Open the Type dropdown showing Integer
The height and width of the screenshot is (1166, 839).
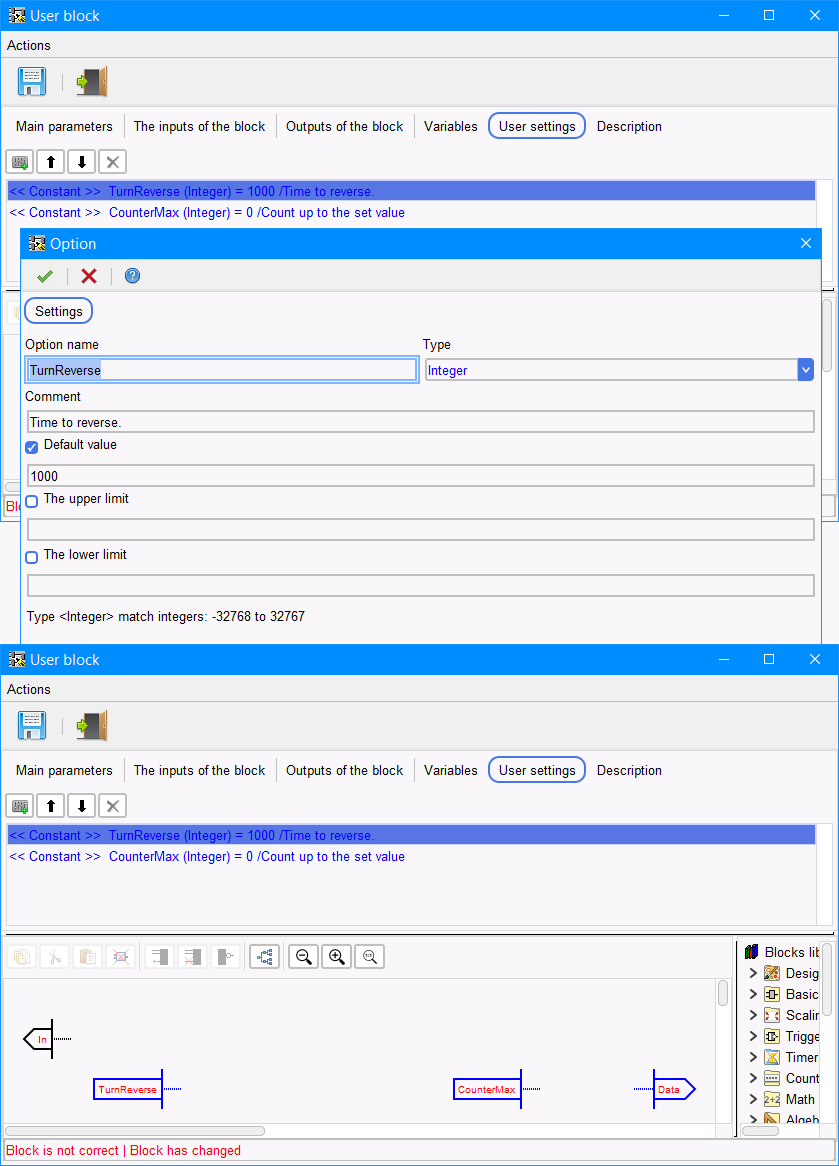(x=805, y=370)
